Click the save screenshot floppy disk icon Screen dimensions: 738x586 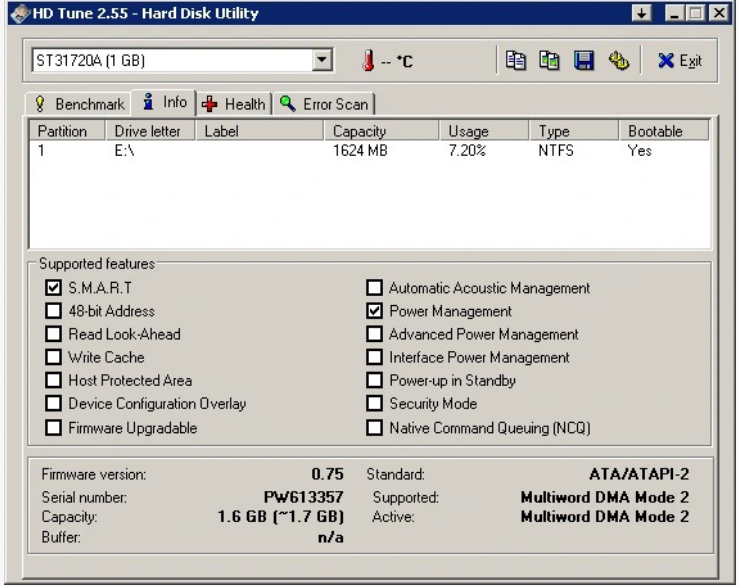(x=584, y=61)
